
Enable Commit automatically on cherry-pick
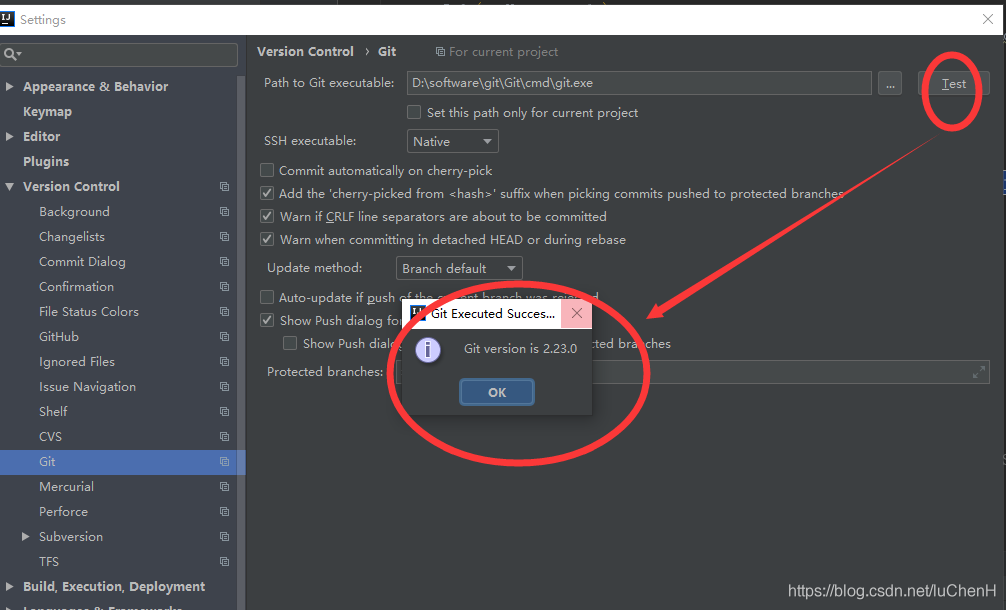(267, 170)
